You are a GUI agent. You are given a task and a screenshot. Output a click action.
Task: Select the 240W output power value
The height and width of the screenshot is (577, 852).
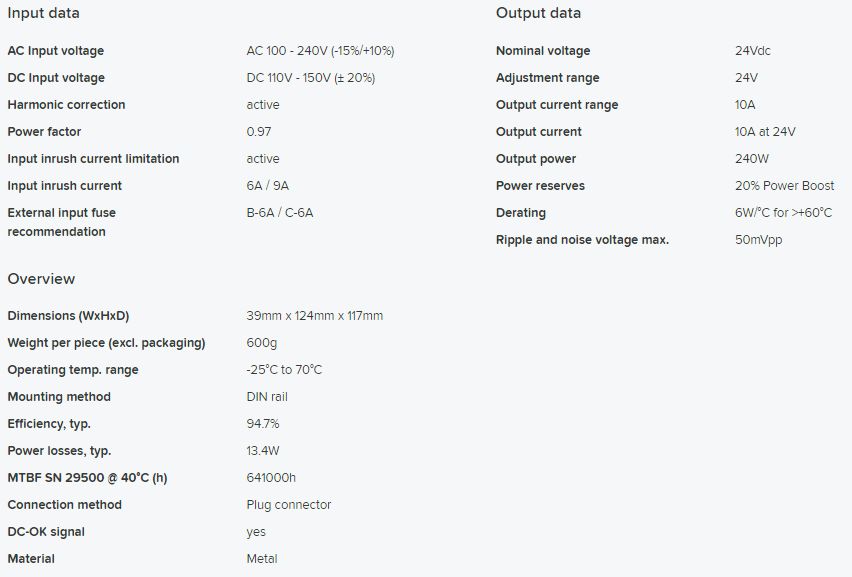point(752,159)
